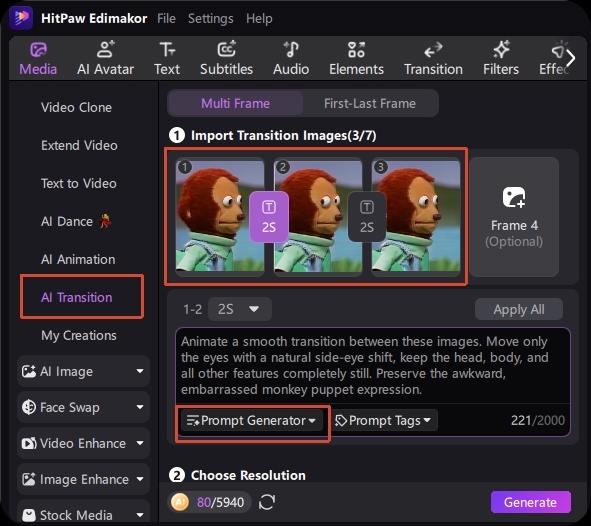Image resolution: width=591 pixels, height=526 pixels.
Task: Click the Choose Resolution heading
Action: click(248, 475)
